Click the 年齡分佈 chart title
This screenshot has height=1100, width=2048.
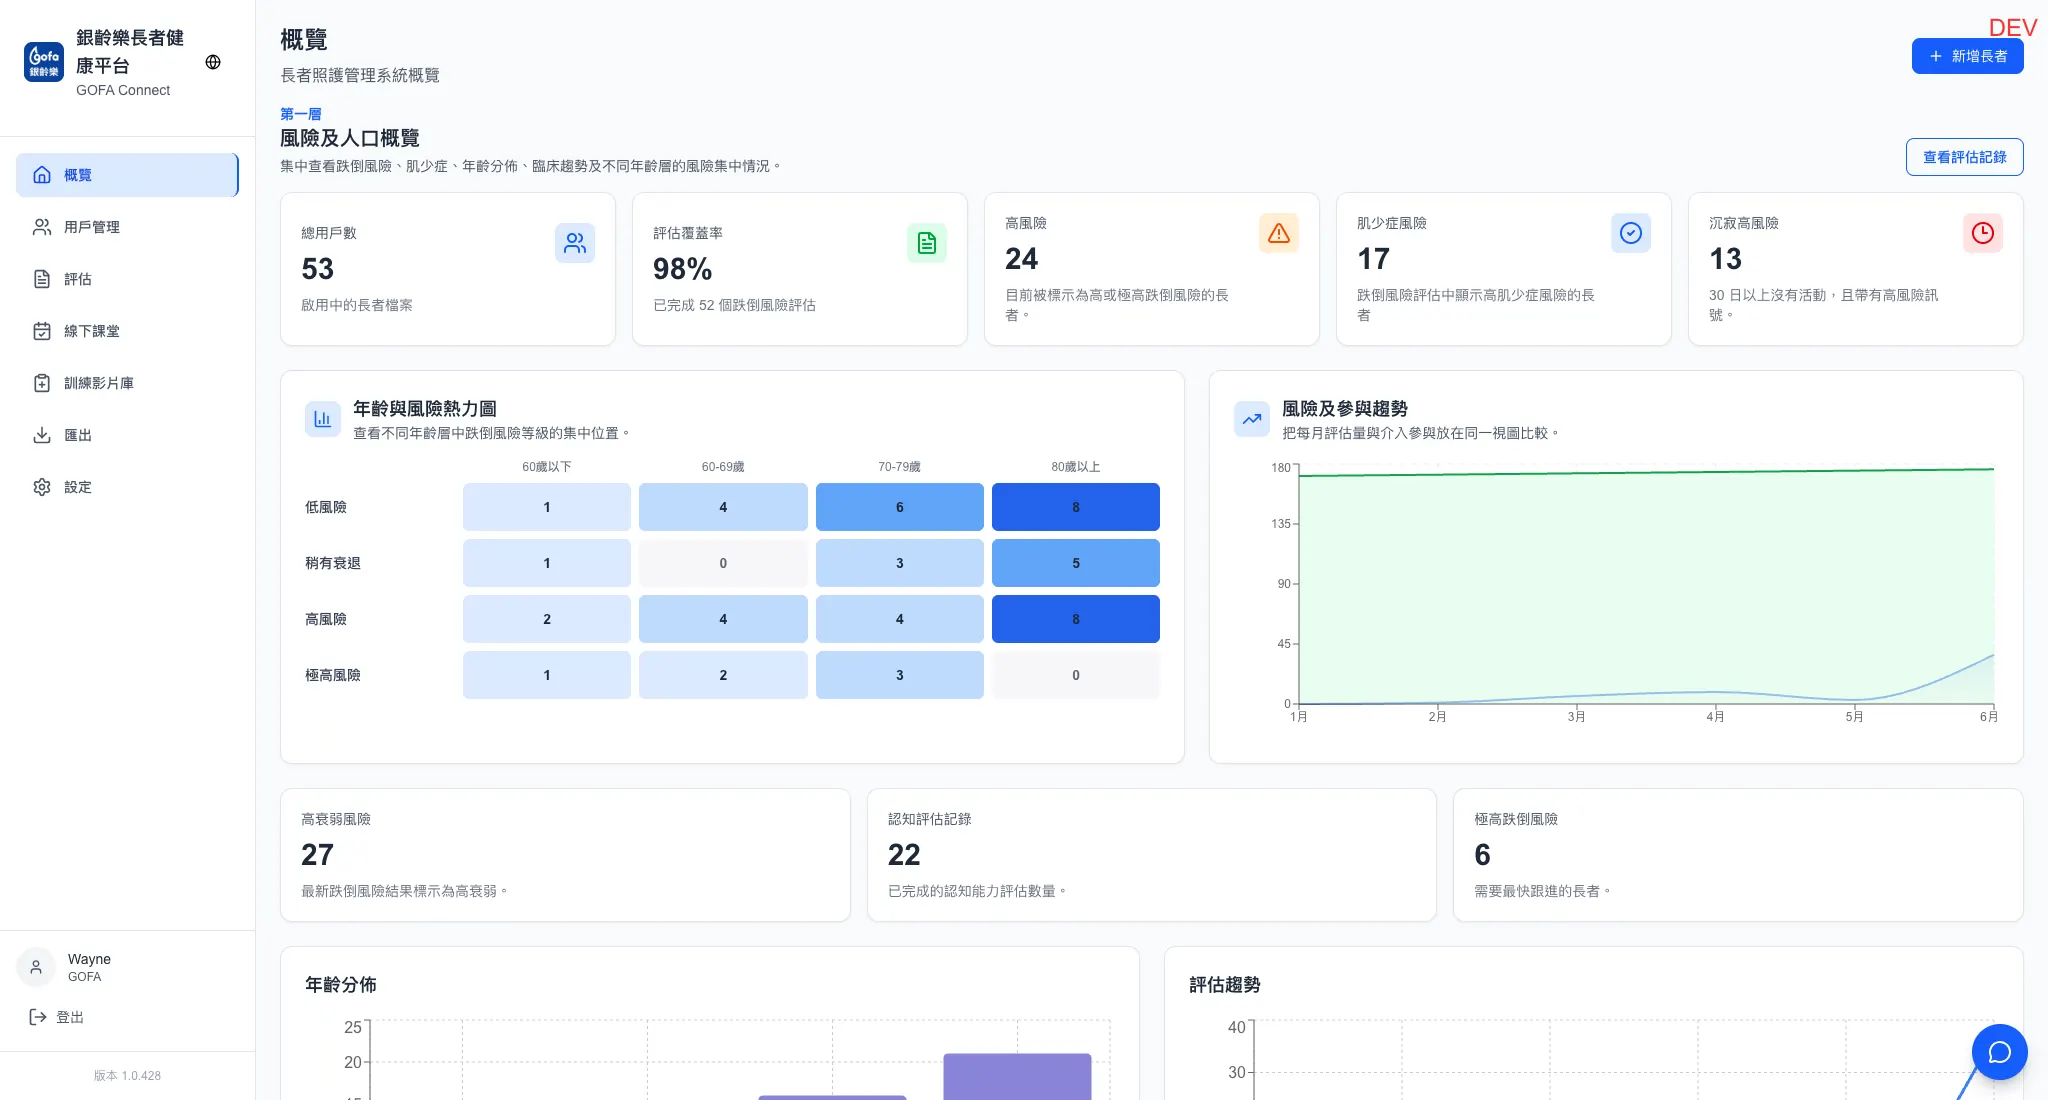pyautogui.click(x=341, y=985)
